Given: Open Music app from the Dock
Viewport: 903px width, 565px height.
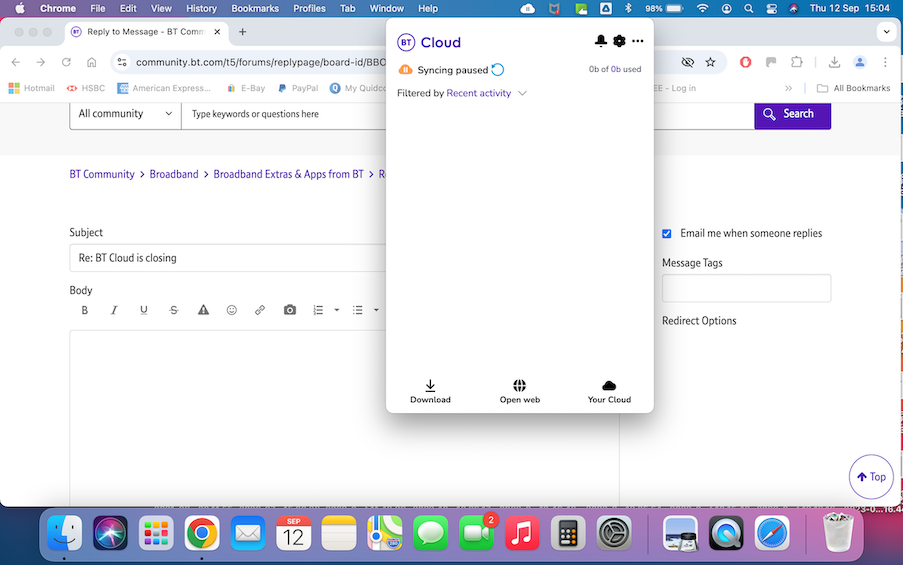Looking at the screenshot, I should (x=522, y=533).
